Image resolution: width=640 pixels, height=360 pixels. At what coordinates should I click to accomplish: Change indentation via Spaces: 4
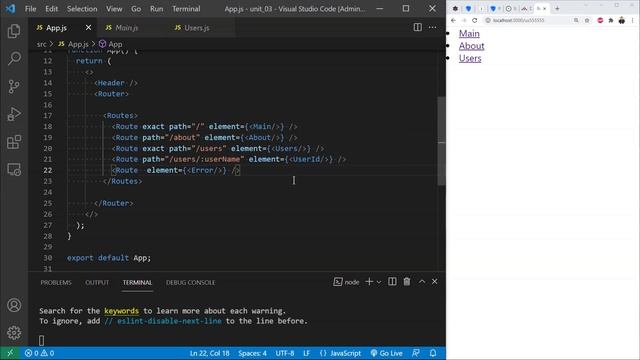coord(252,353)
